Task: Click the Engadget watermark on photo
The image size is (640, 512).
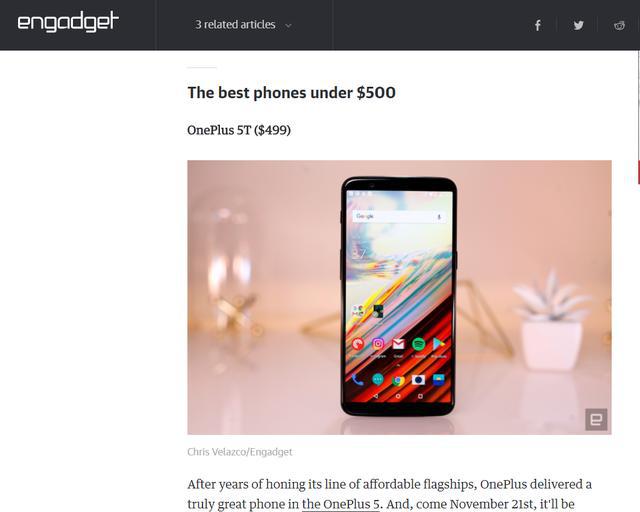Action: pyautogui.click(x=596, y=419)
